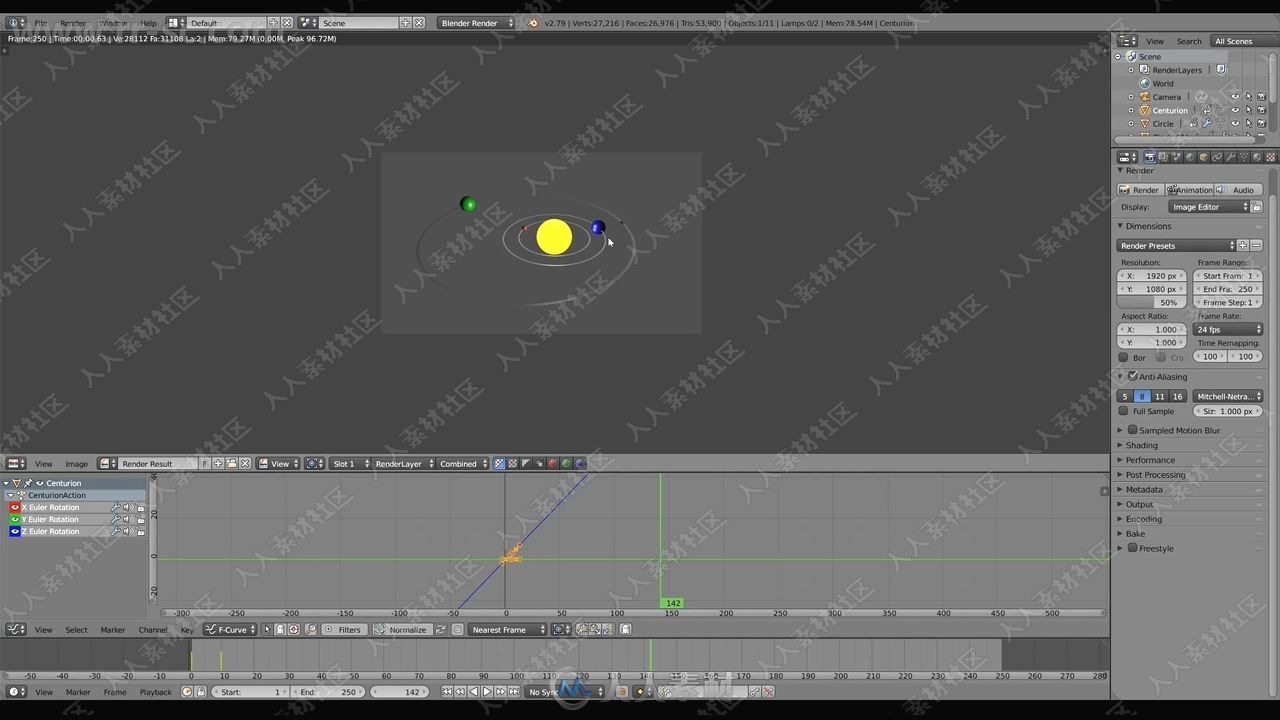
Task: Open the Window menu
Action: point(113,22)
